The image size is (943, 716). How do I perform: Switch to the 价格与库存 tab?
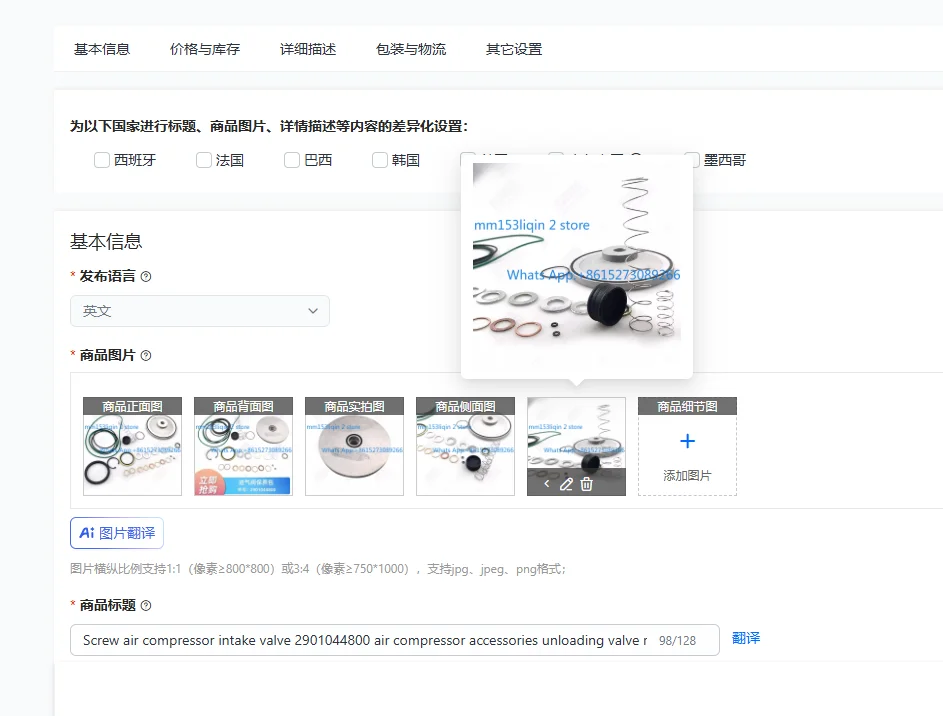(204, 49)
